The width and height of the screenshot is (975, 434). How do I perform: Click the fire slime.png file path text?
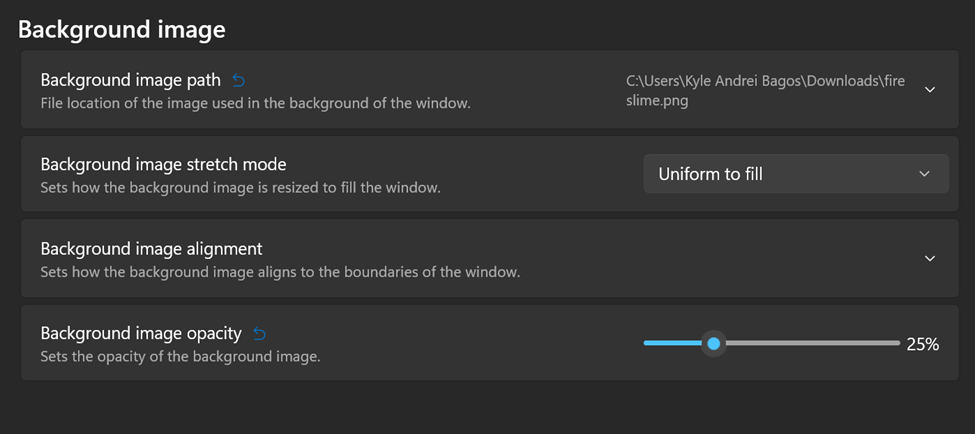pos(765,91)
